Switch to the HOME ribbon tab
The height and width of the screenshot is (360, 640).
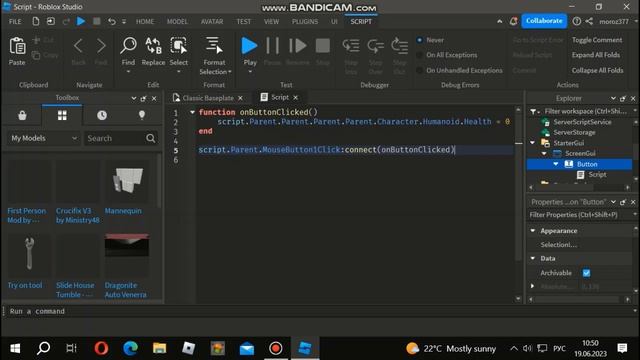click(x=145, y=22)
